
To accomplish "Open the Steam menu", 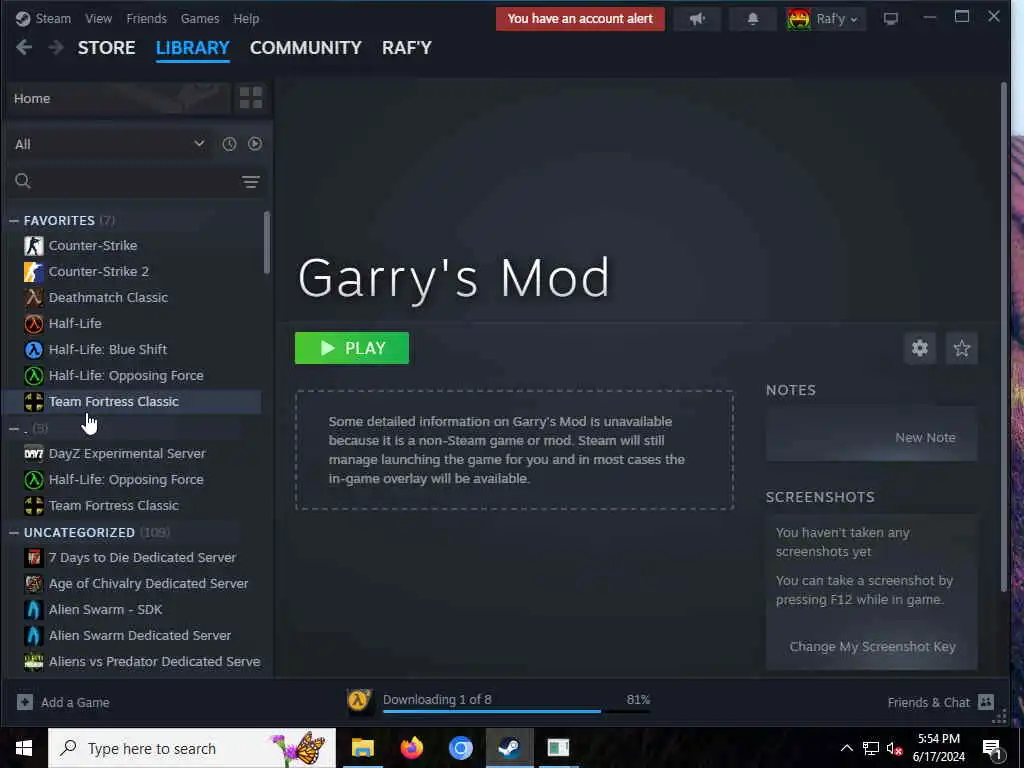I will coord(53,18).
